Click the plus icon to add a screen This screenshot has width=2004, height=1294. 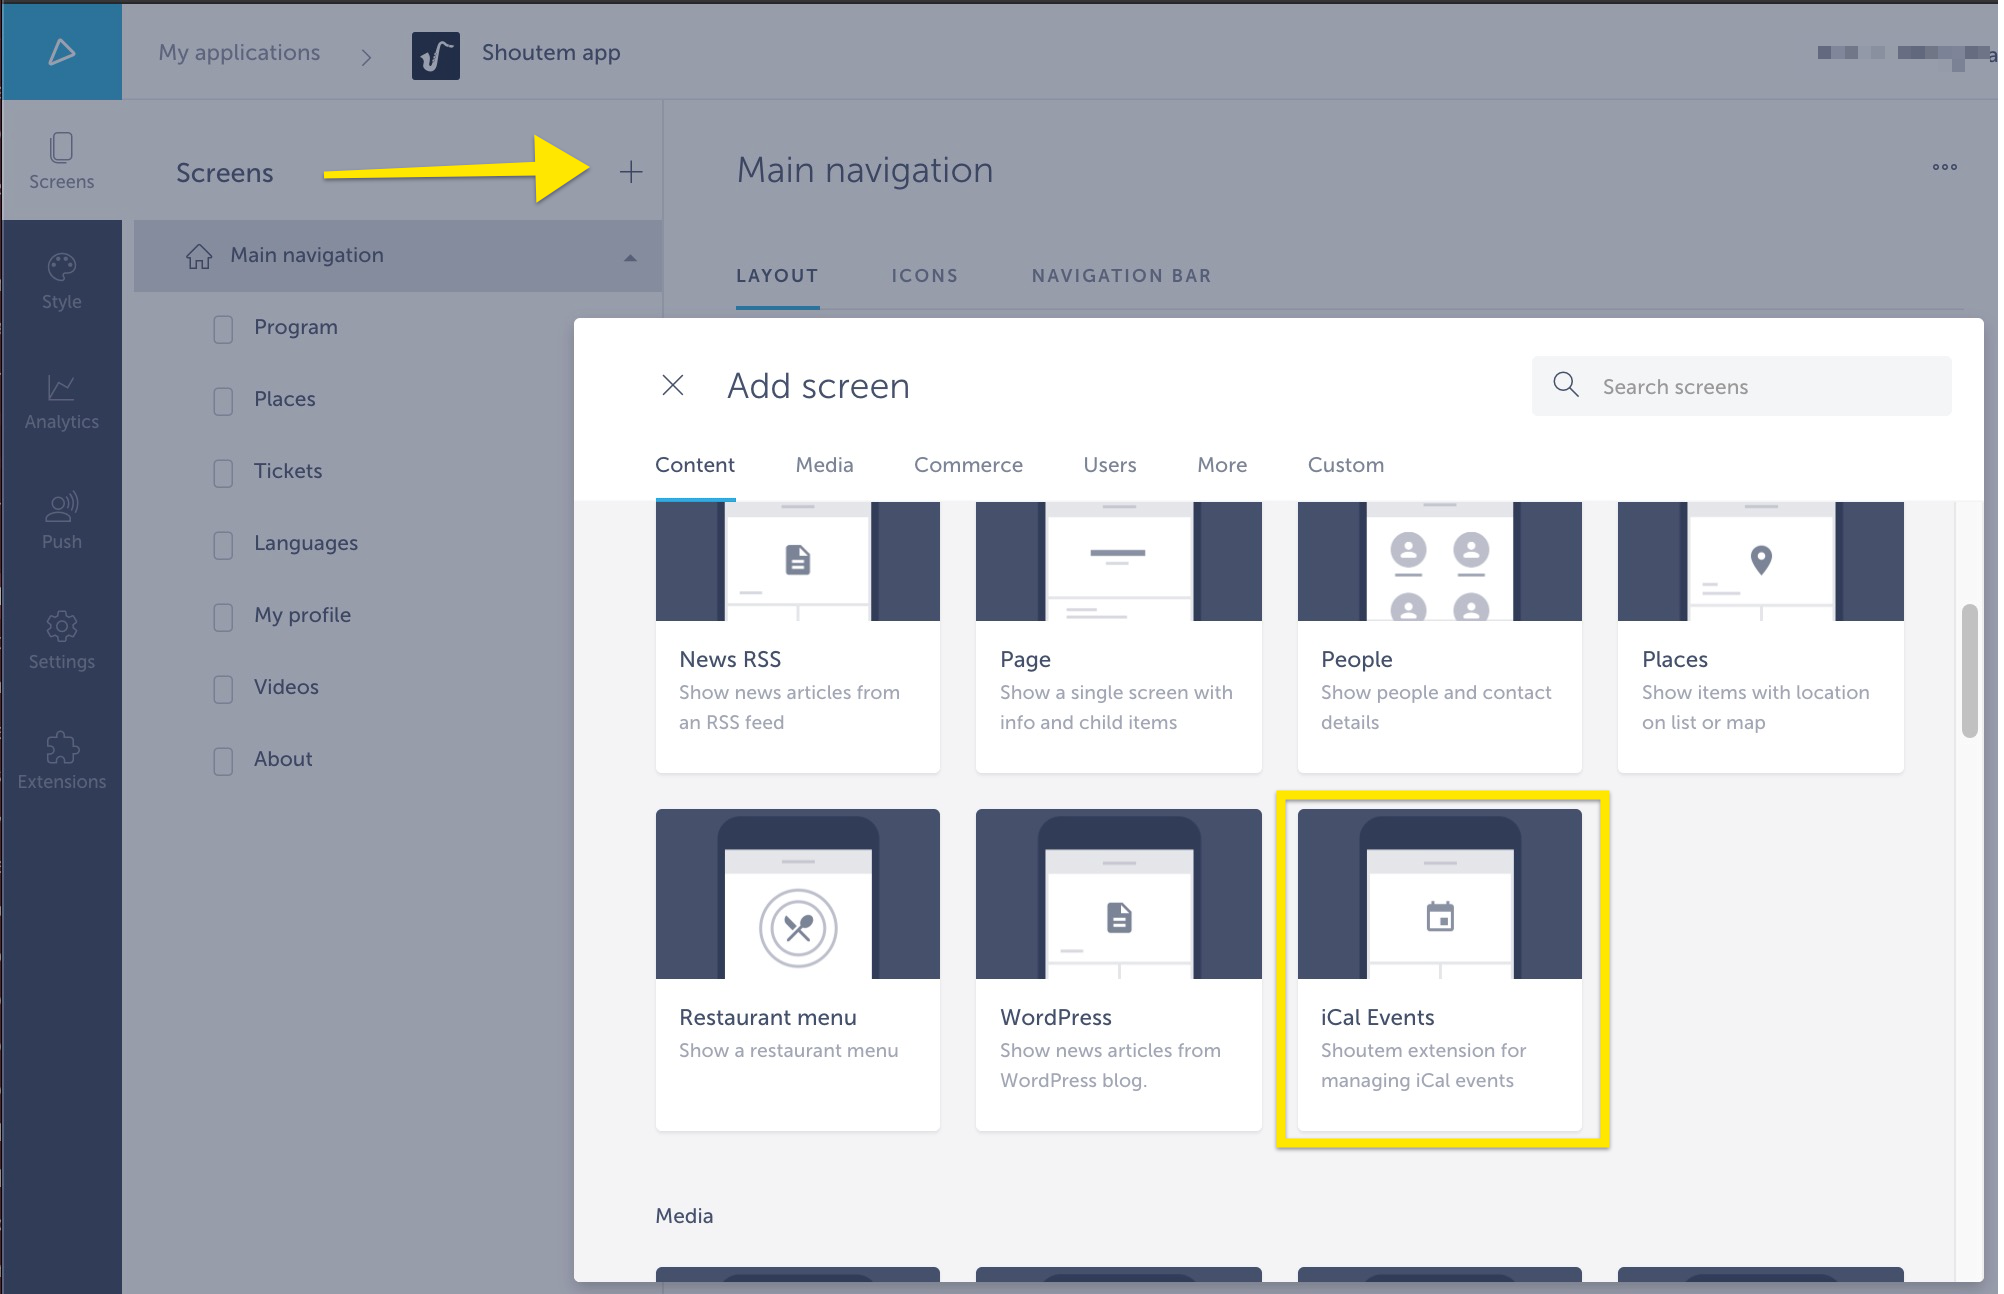click(632, 171)
